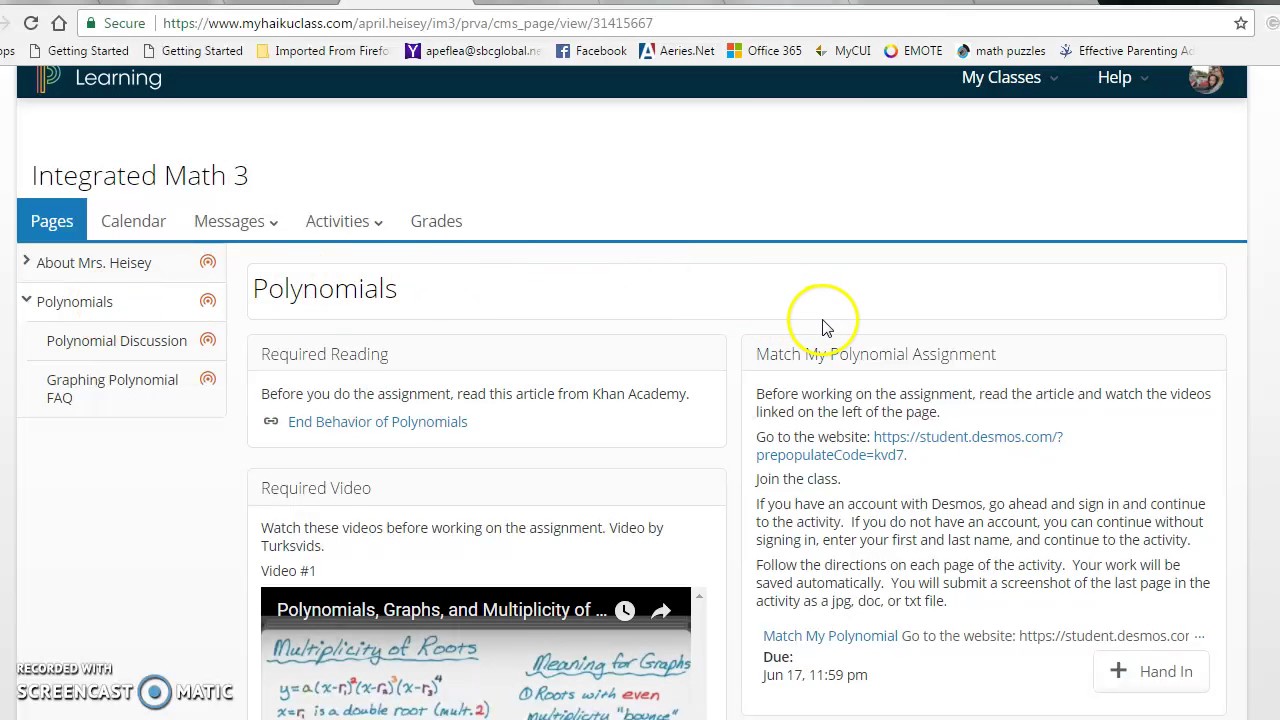Open the Activities dropdown
The height and width of the screenshot is (720, 1280).
344,221
